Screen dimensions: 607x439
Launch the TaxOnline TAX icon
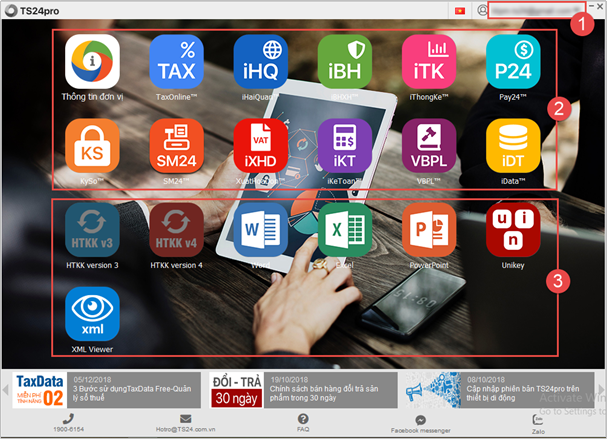click(177, 61)
